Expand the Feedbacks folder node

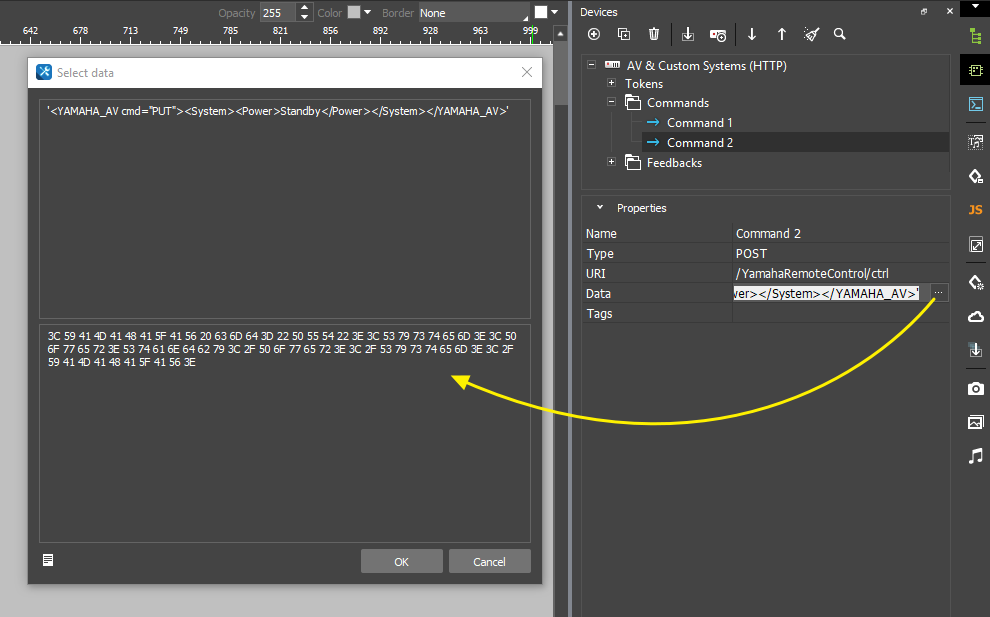click(612, 163)
